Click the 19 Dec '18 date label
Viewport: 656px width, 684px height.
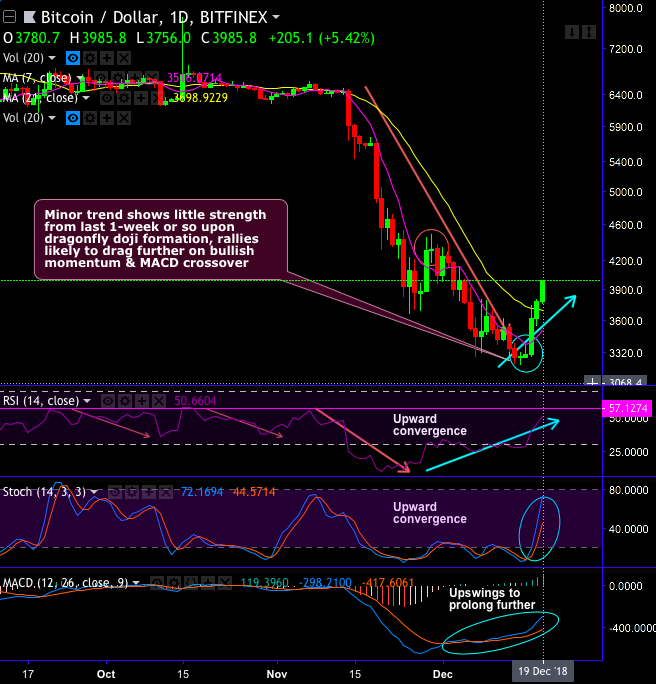coord(543,671)
